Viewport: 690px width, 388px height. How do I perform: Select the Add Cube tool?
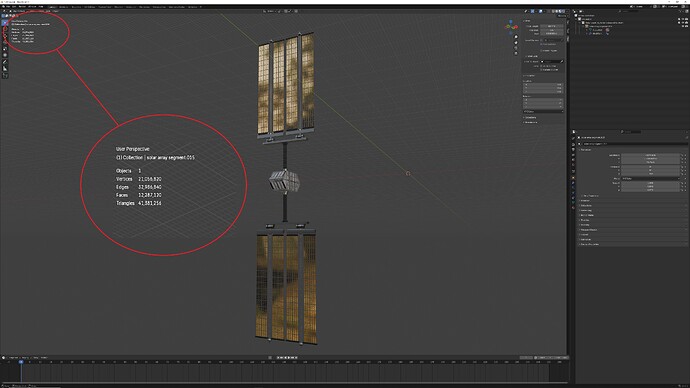click(x=5, y=75)
